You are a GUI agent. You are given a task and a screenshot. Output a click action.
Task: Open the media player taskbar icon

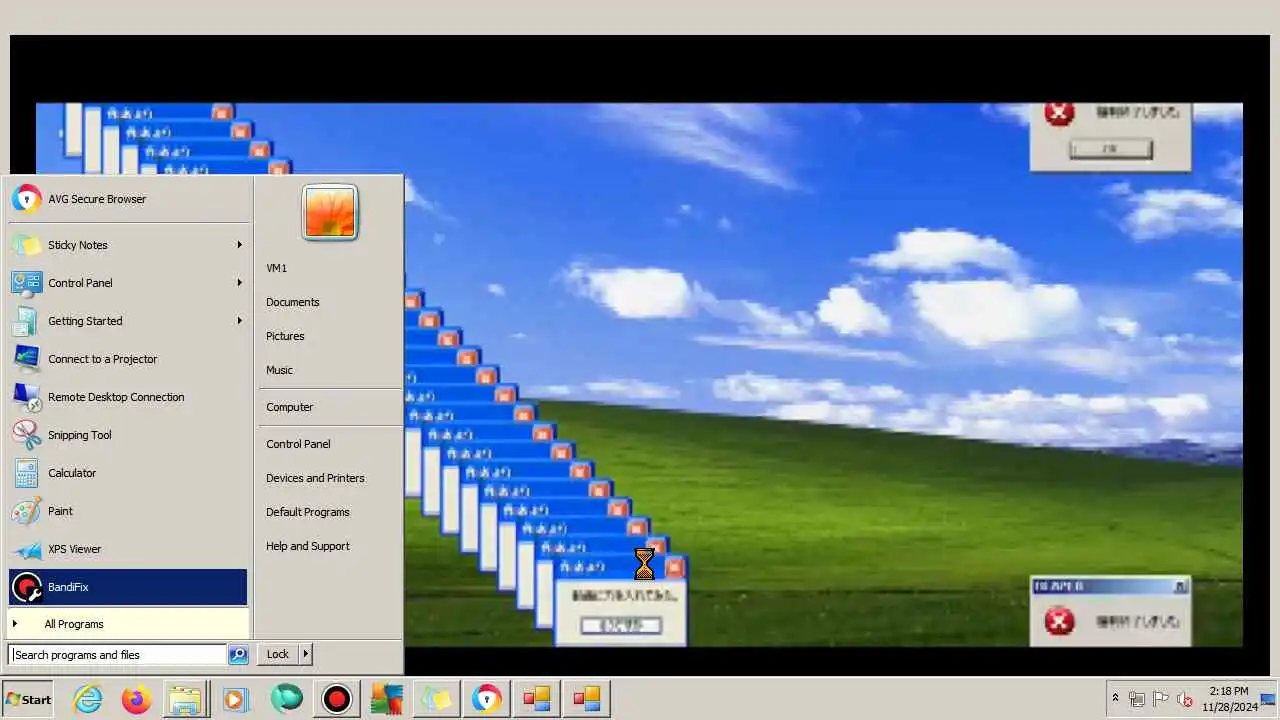click(234, 699)
